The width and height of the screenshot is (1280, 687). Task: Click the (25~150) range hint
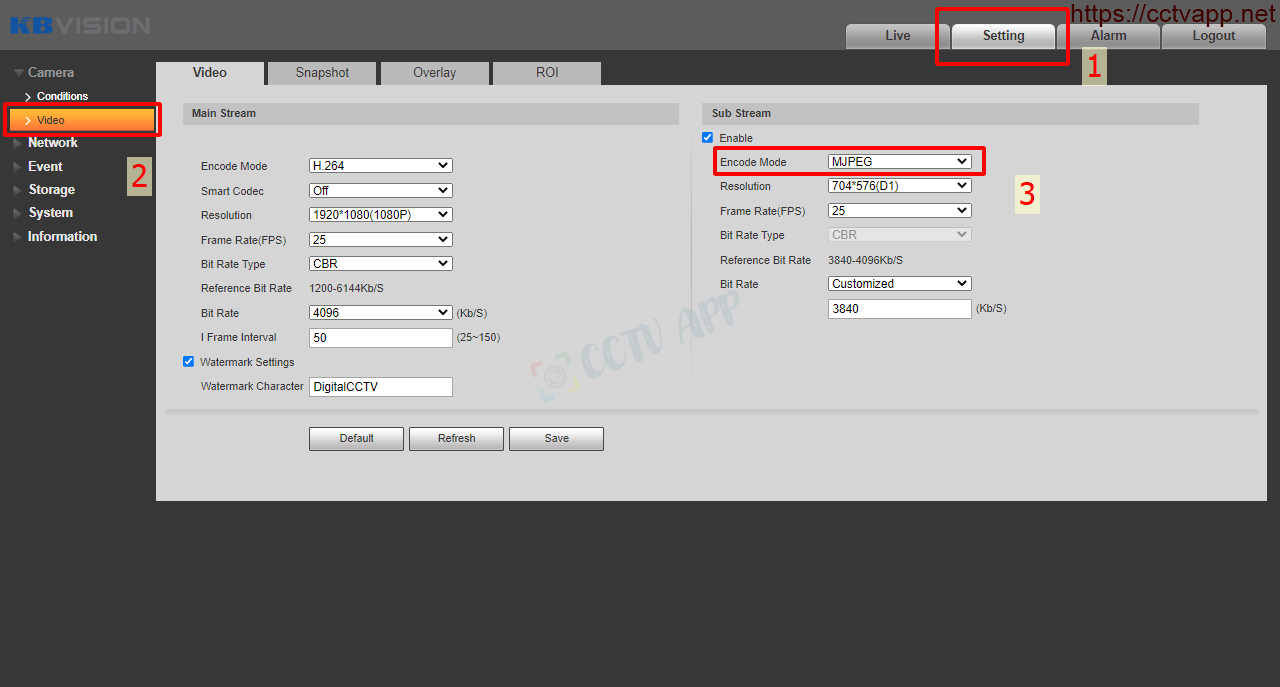pyautogui.click(x=478, y=338)
